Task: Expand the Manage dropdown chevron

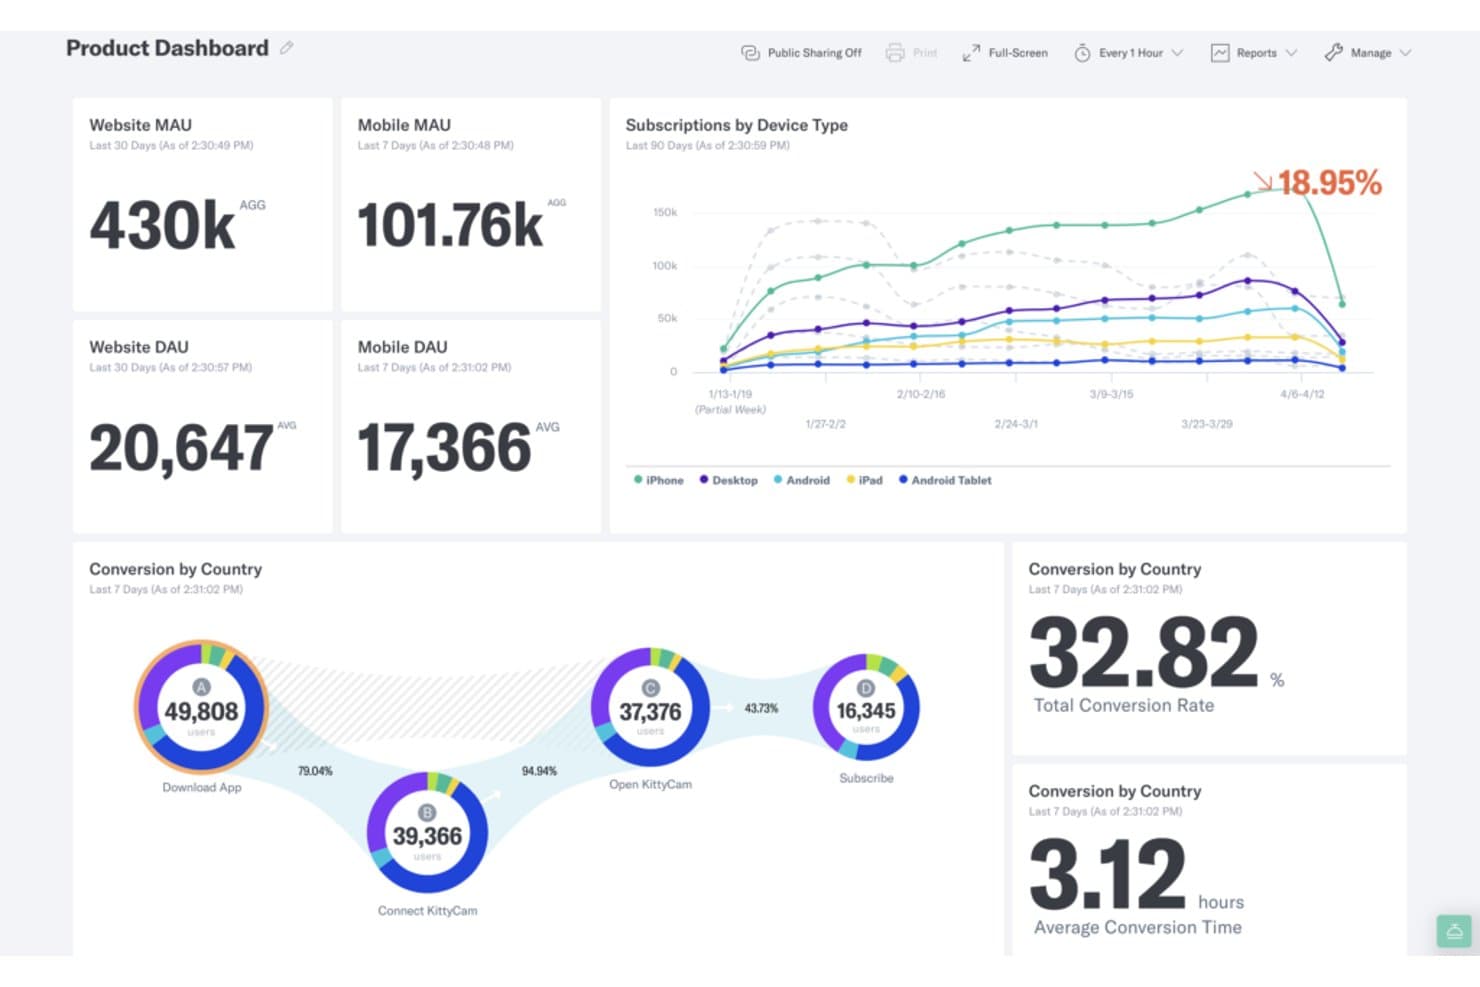Action: (x=1405, y=53)
